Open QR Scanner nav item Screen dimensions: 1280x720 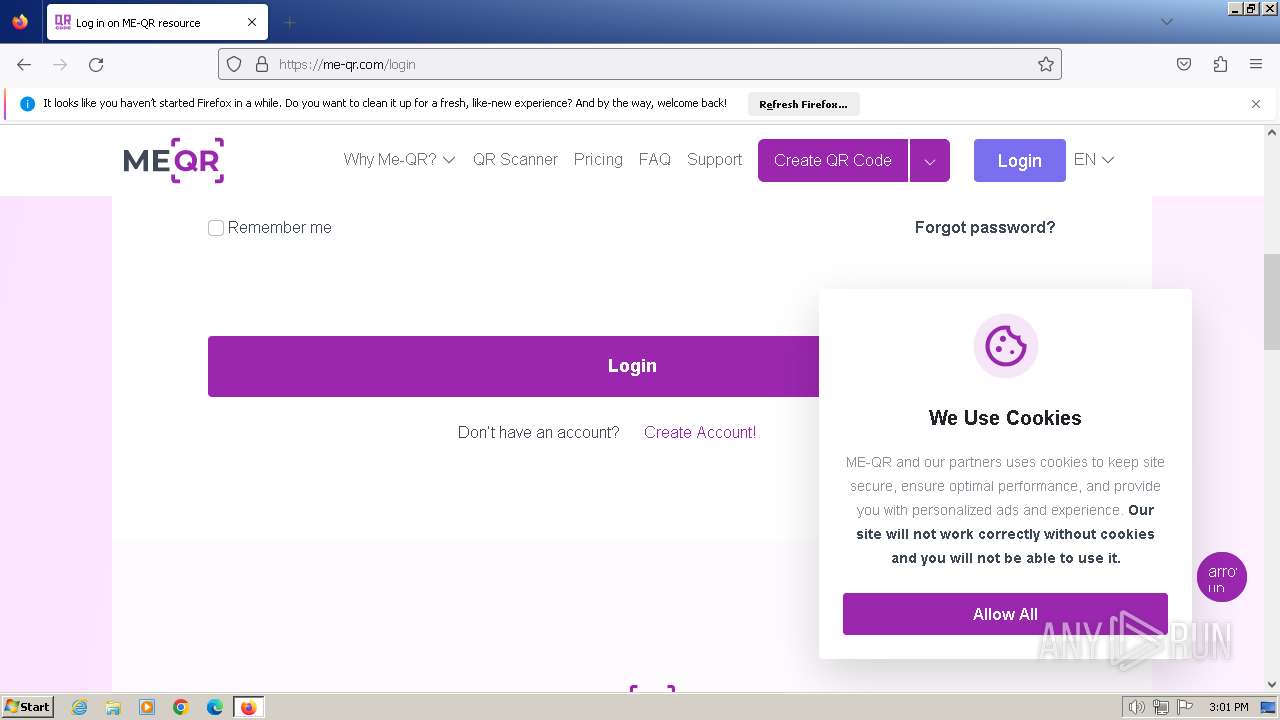tap(515, 159)
